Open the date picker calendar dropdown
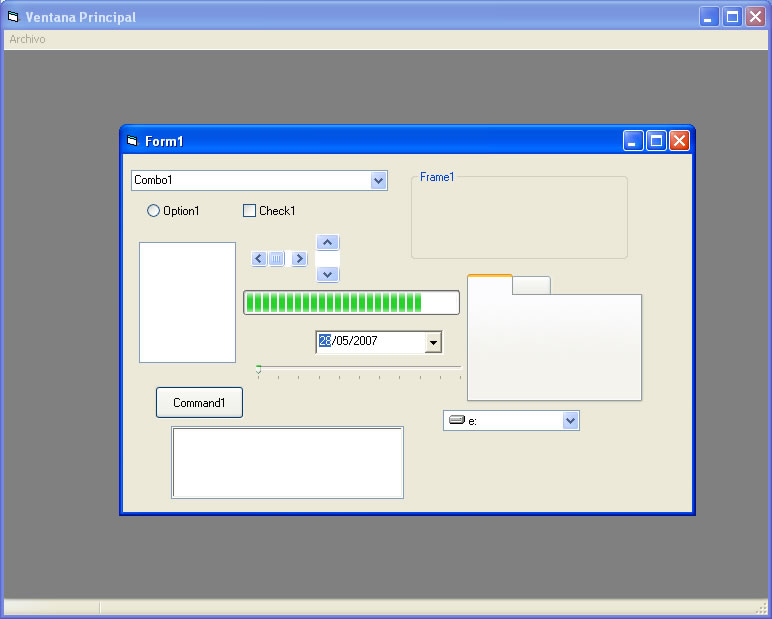 [433, 342]
